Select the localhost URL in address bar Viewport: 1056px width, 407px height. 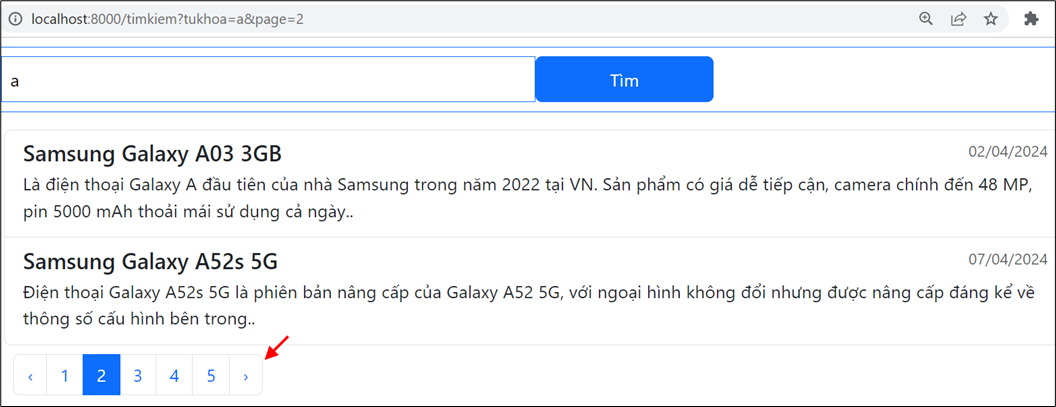pyautogui.click(x=168, y=20)
